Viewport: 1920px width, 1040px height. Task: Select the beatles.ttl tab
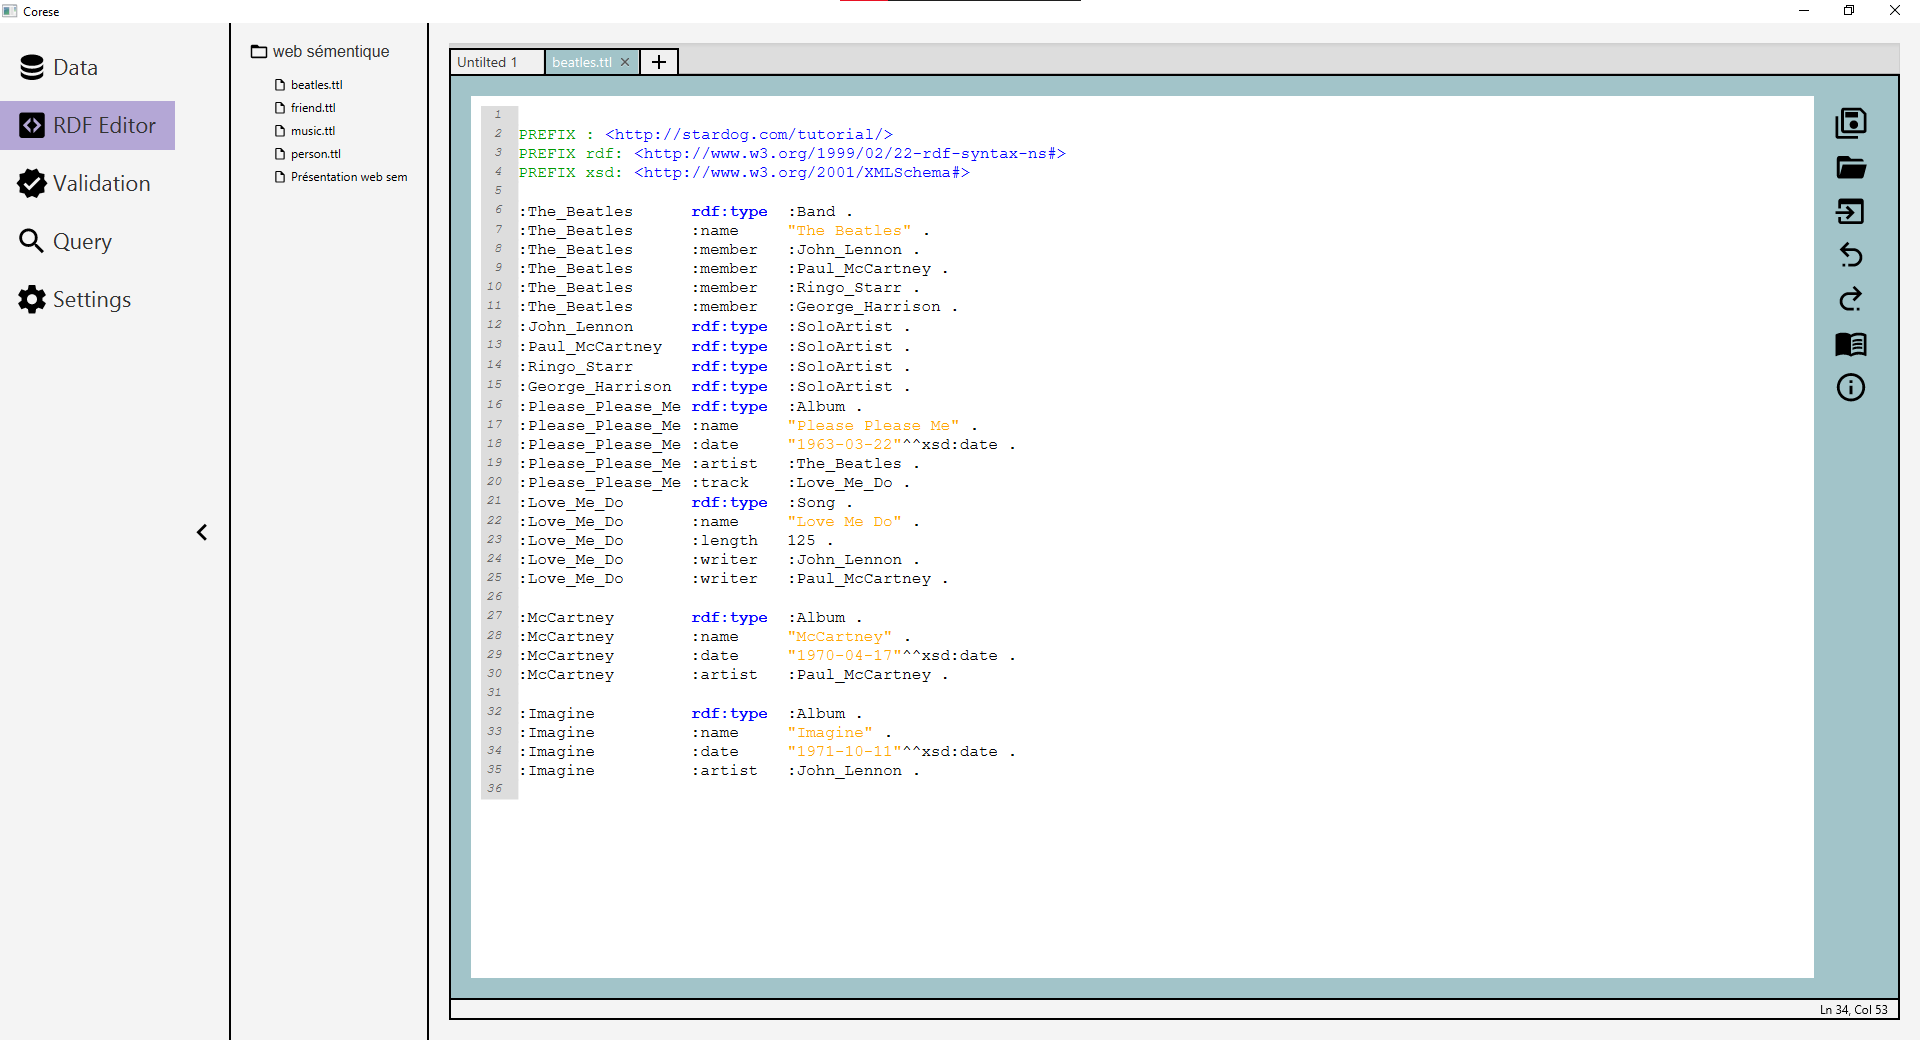pos(581,62)
